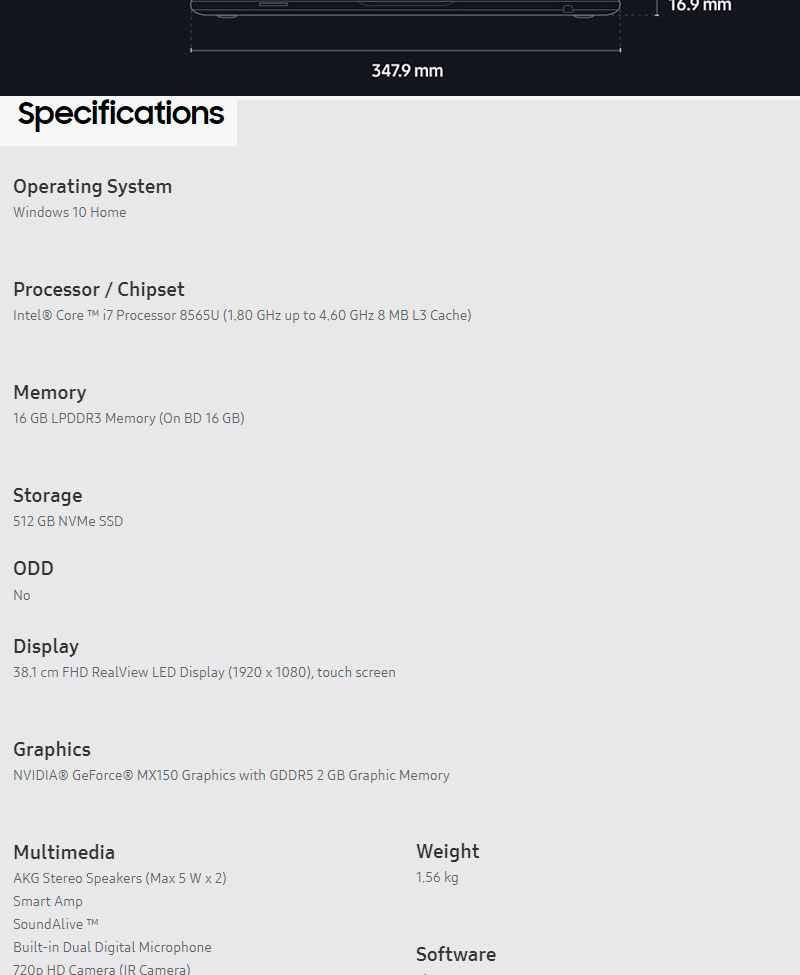The width and height of the screenshot is (800, 975).
Task: Click the Windows 10 Home text
Action: click(69, 212)
